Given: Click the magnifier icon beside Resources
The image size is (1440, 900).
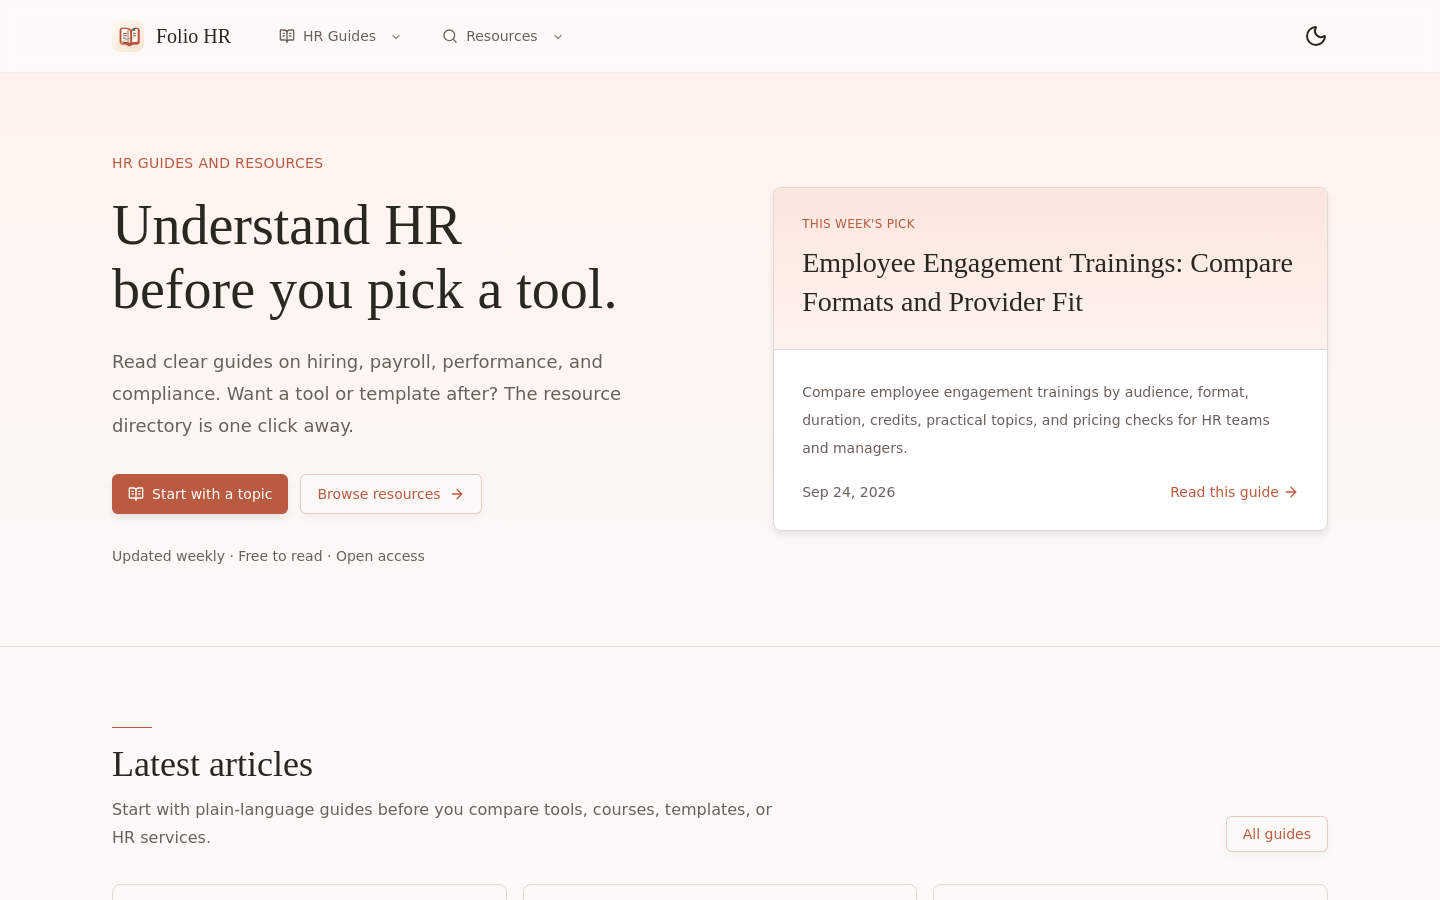Looking at the screenshot, I should [450, 36].
